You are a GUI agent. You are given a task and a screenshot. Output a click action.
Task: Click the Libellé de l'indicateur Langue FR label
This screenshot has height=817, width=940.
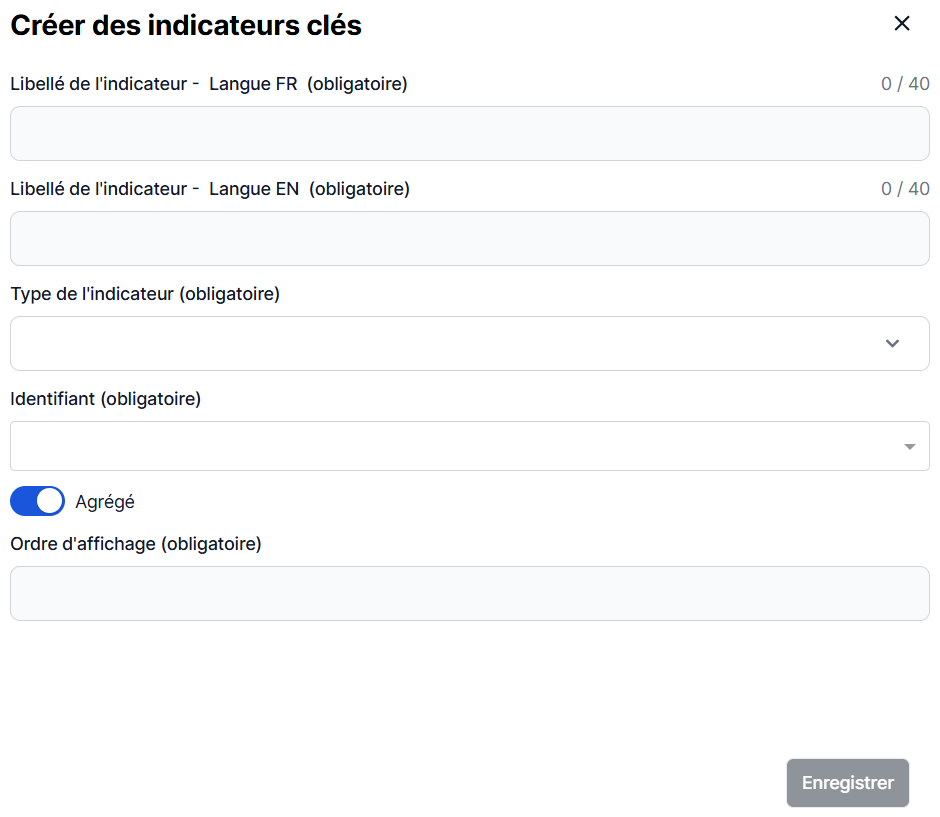point(208,84)
